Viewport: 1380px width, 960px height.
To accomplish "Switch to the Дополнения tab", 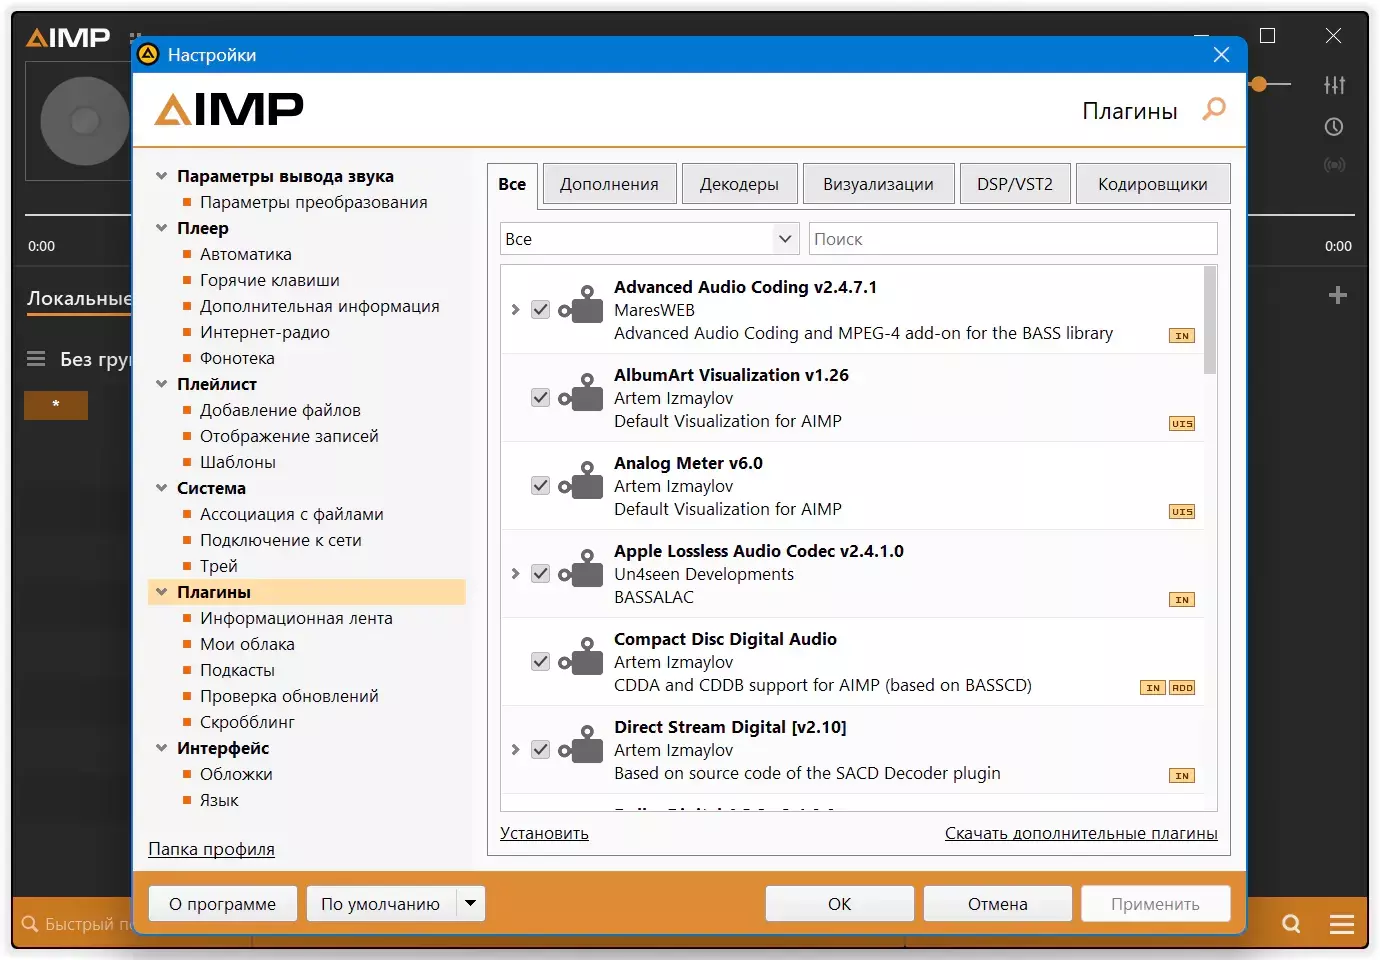I will pos(610,184).
